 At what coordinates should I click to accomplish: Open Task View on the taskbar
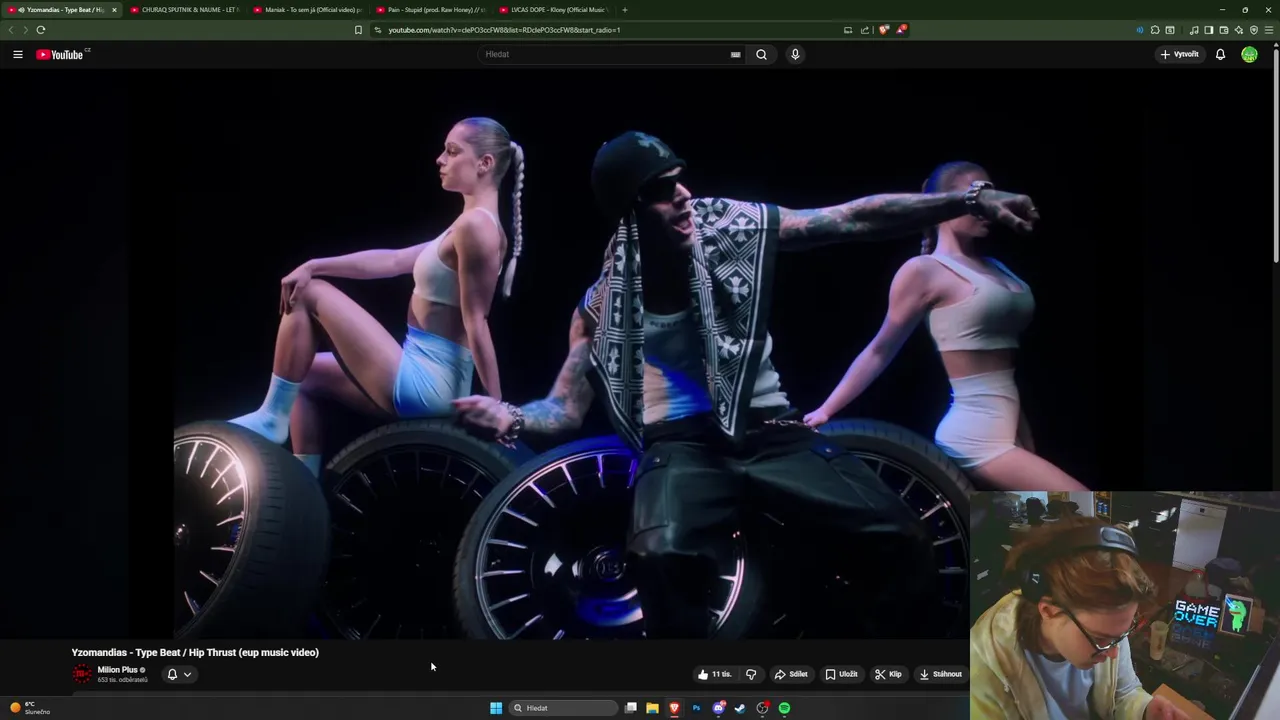point(631,708)
